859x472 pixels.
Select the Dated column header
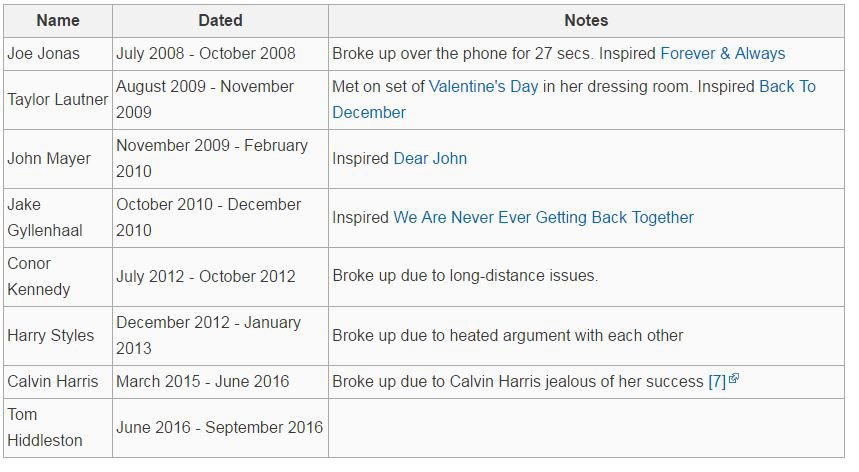[x=220, y=20]
